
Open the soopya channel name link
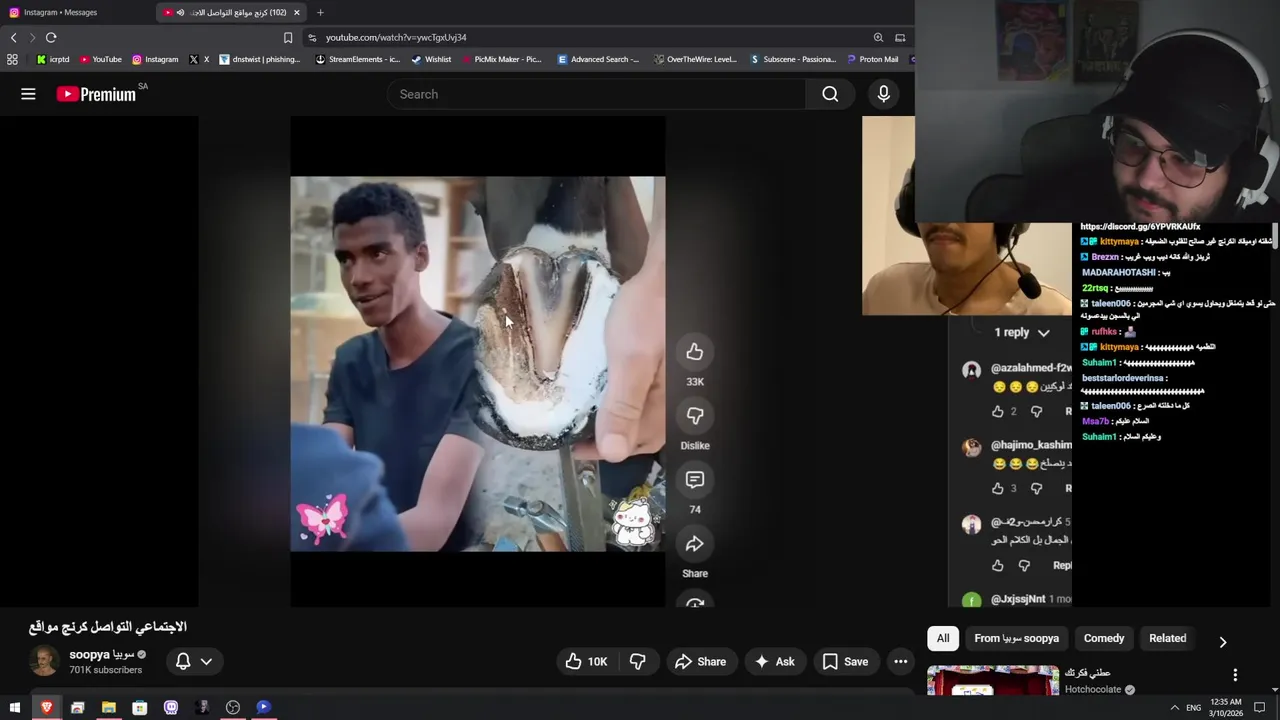(x=101, y=654)
